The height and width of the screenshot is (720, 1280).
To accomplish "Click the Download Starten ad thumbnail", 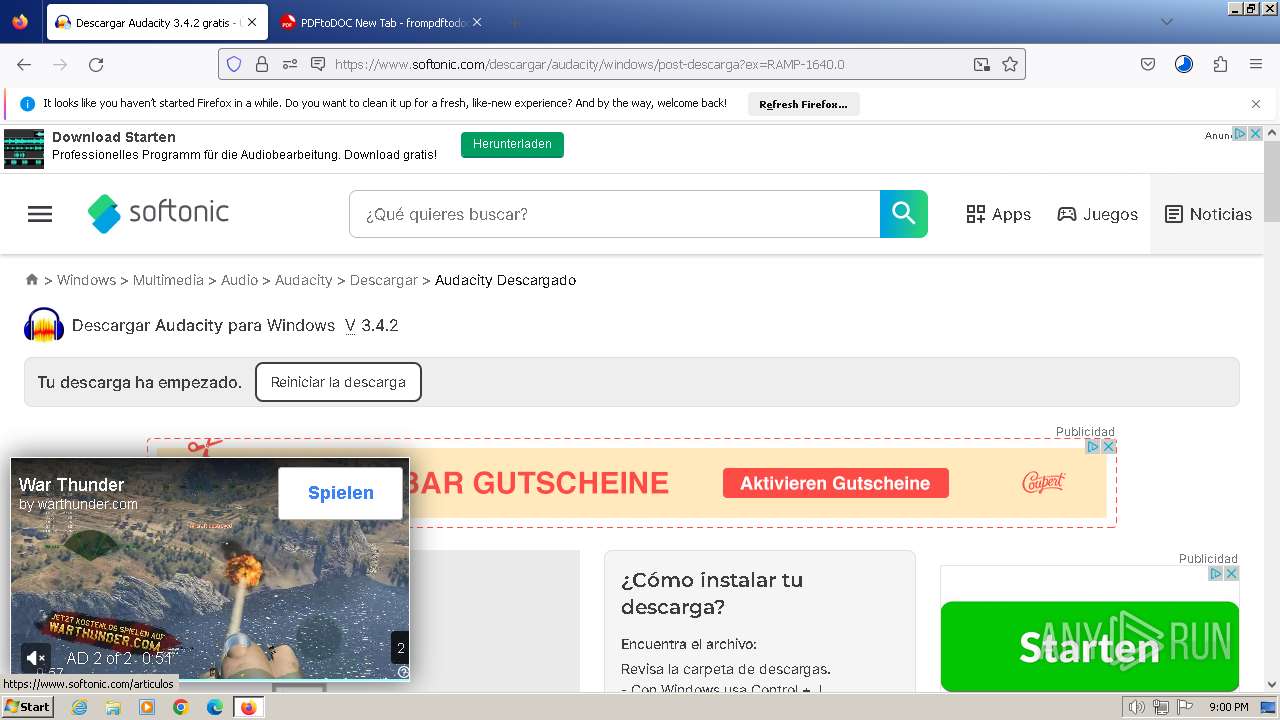I will (x=24, y=148).
